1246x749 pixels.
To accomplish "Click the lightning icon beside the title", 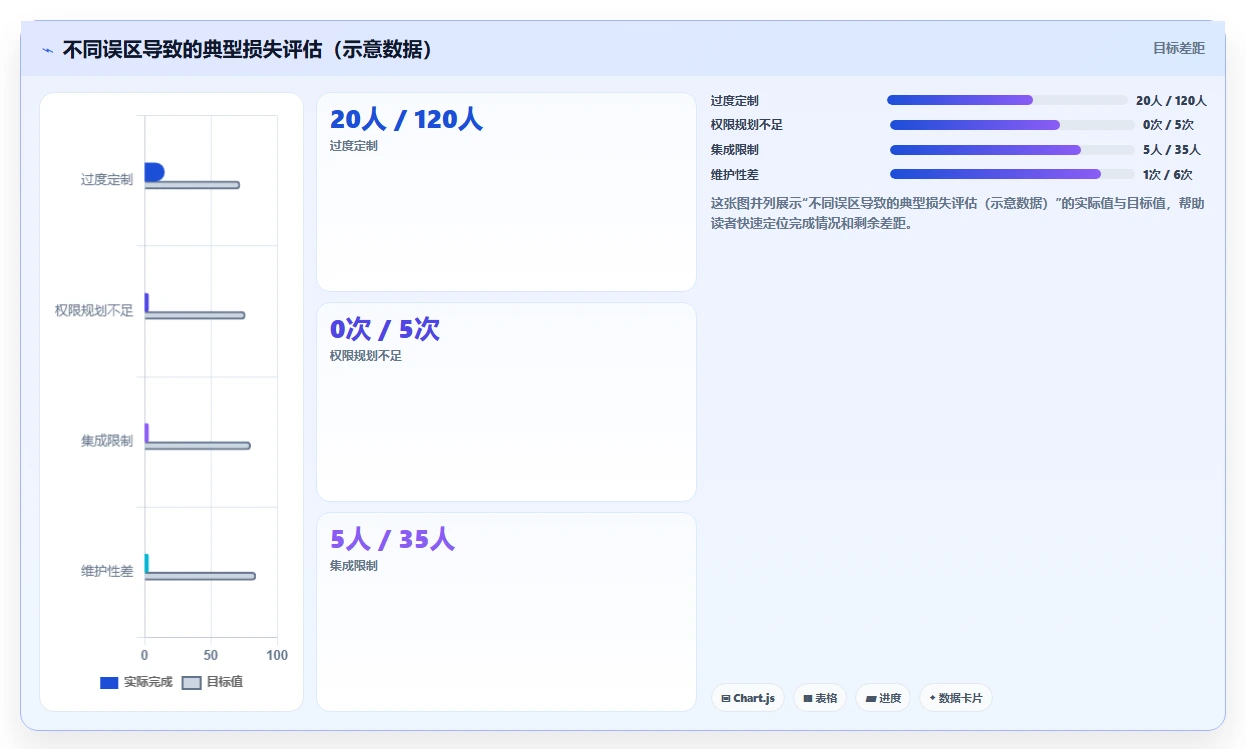I will (x=48, y=50).
